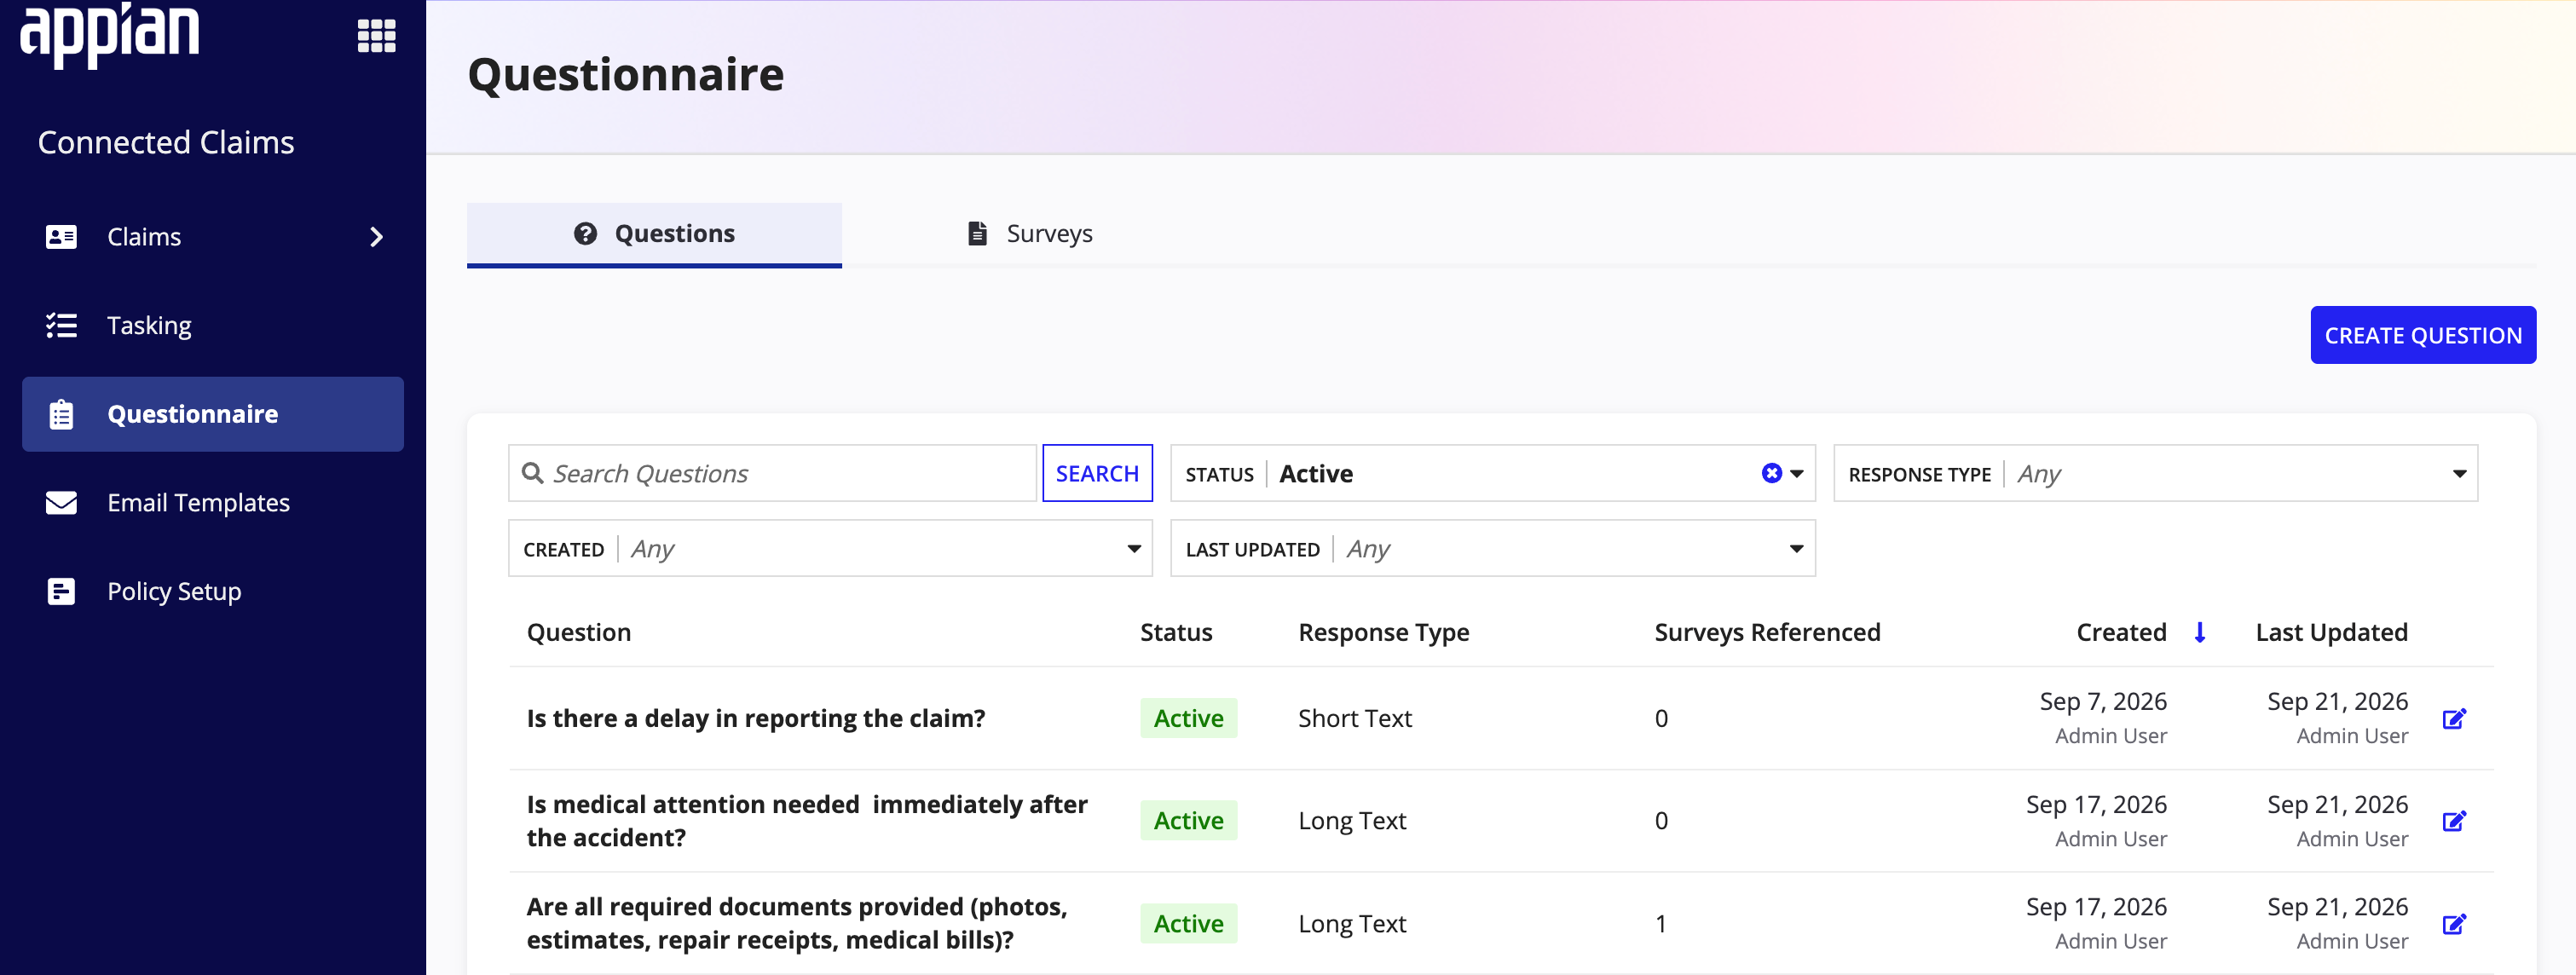Click 'Are all required documents provided' question
This screenshot has height=975, width=2576.
[797, 923]
